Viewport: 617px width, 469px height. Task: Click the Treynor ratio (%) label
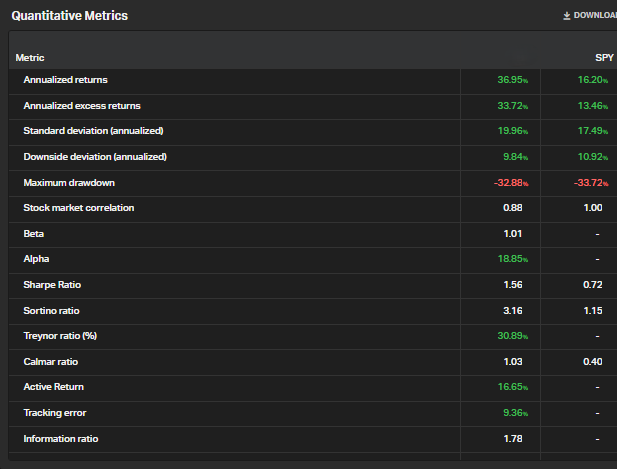(x=60, y=336)
